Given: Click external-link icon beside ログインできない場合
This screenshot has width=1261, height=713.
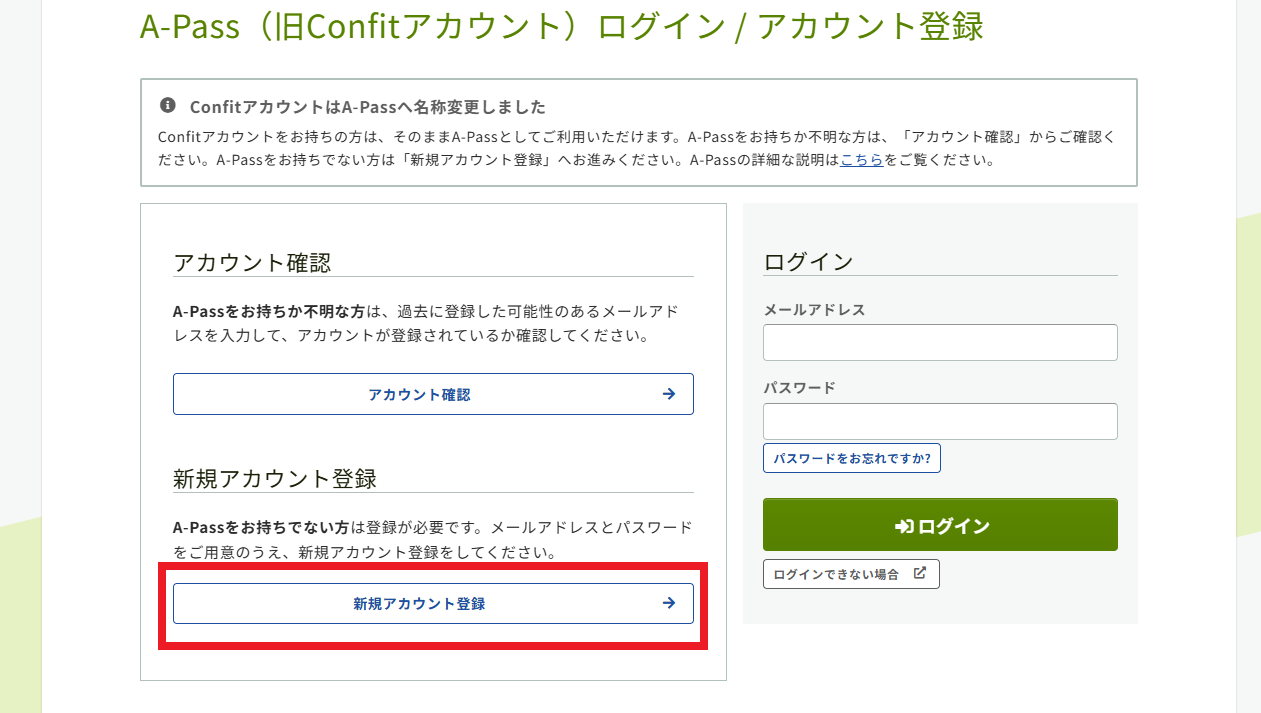Looking at the screenshot, I should click(x=920, y=574).
